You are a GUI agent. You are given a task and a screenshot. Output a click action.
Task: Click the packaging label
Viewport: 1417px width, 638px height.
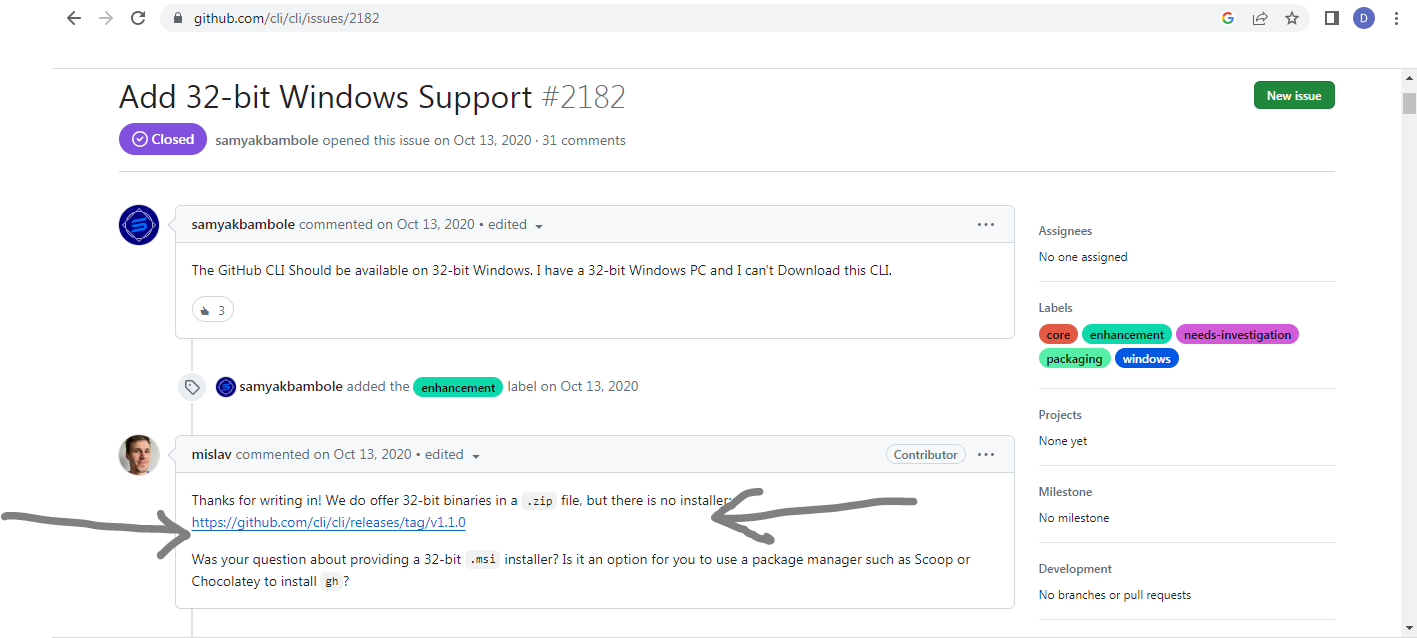1075,359
